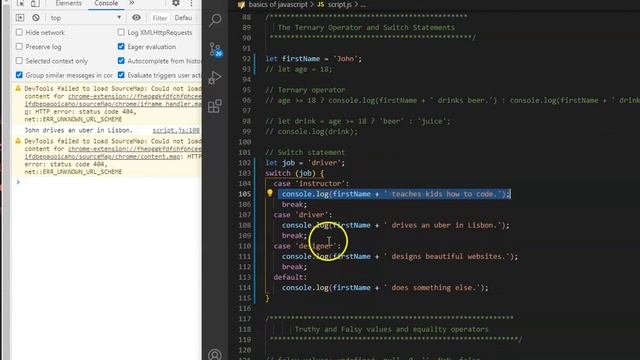Open Run and Debug view icon
The image size is (640, 360).
pyautogui.click(x=215, y=77)
